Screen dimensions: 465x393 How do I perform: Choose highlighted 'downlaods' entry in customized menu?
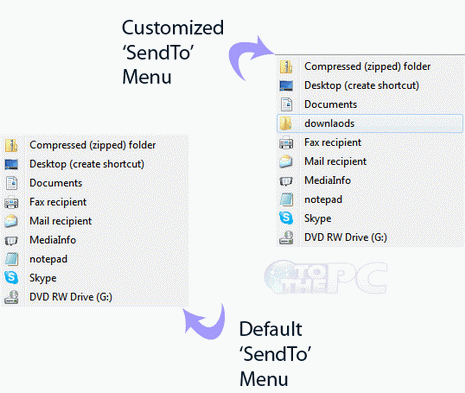[370, 124]
